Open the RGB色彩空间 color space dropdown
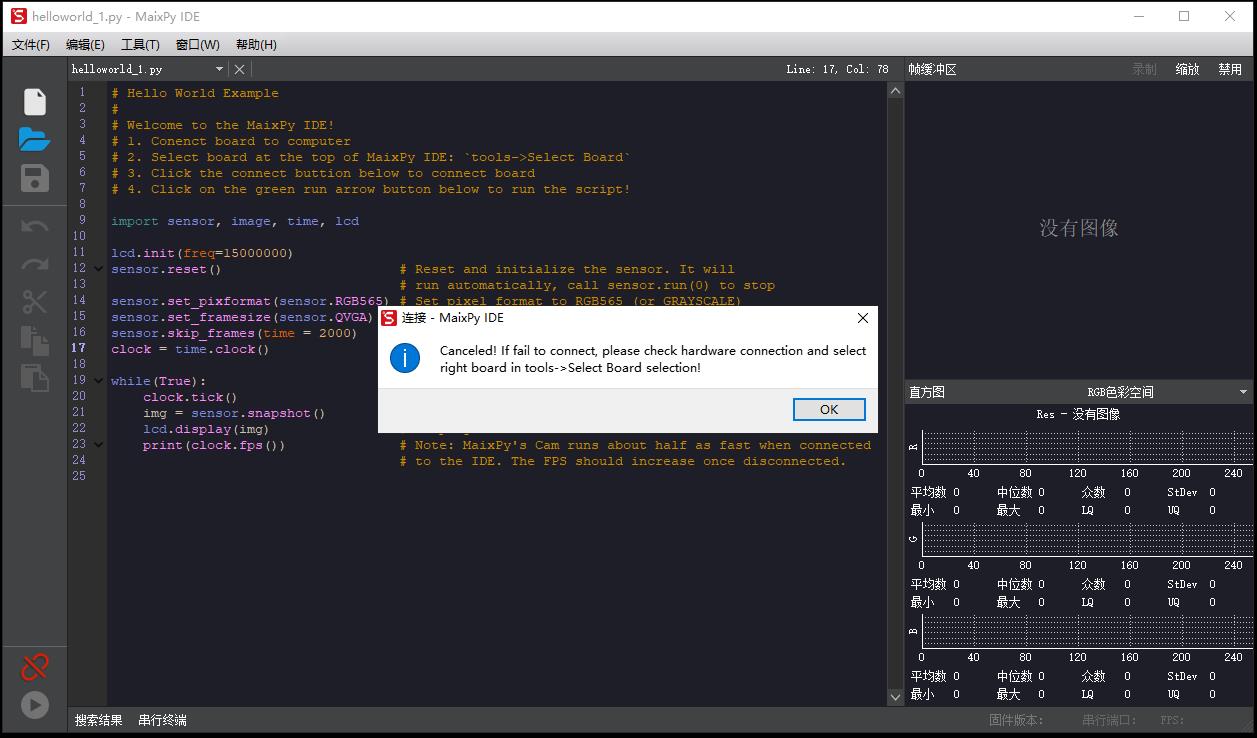The width and height of the screenshot is (1257, 738). point(1245,392)
